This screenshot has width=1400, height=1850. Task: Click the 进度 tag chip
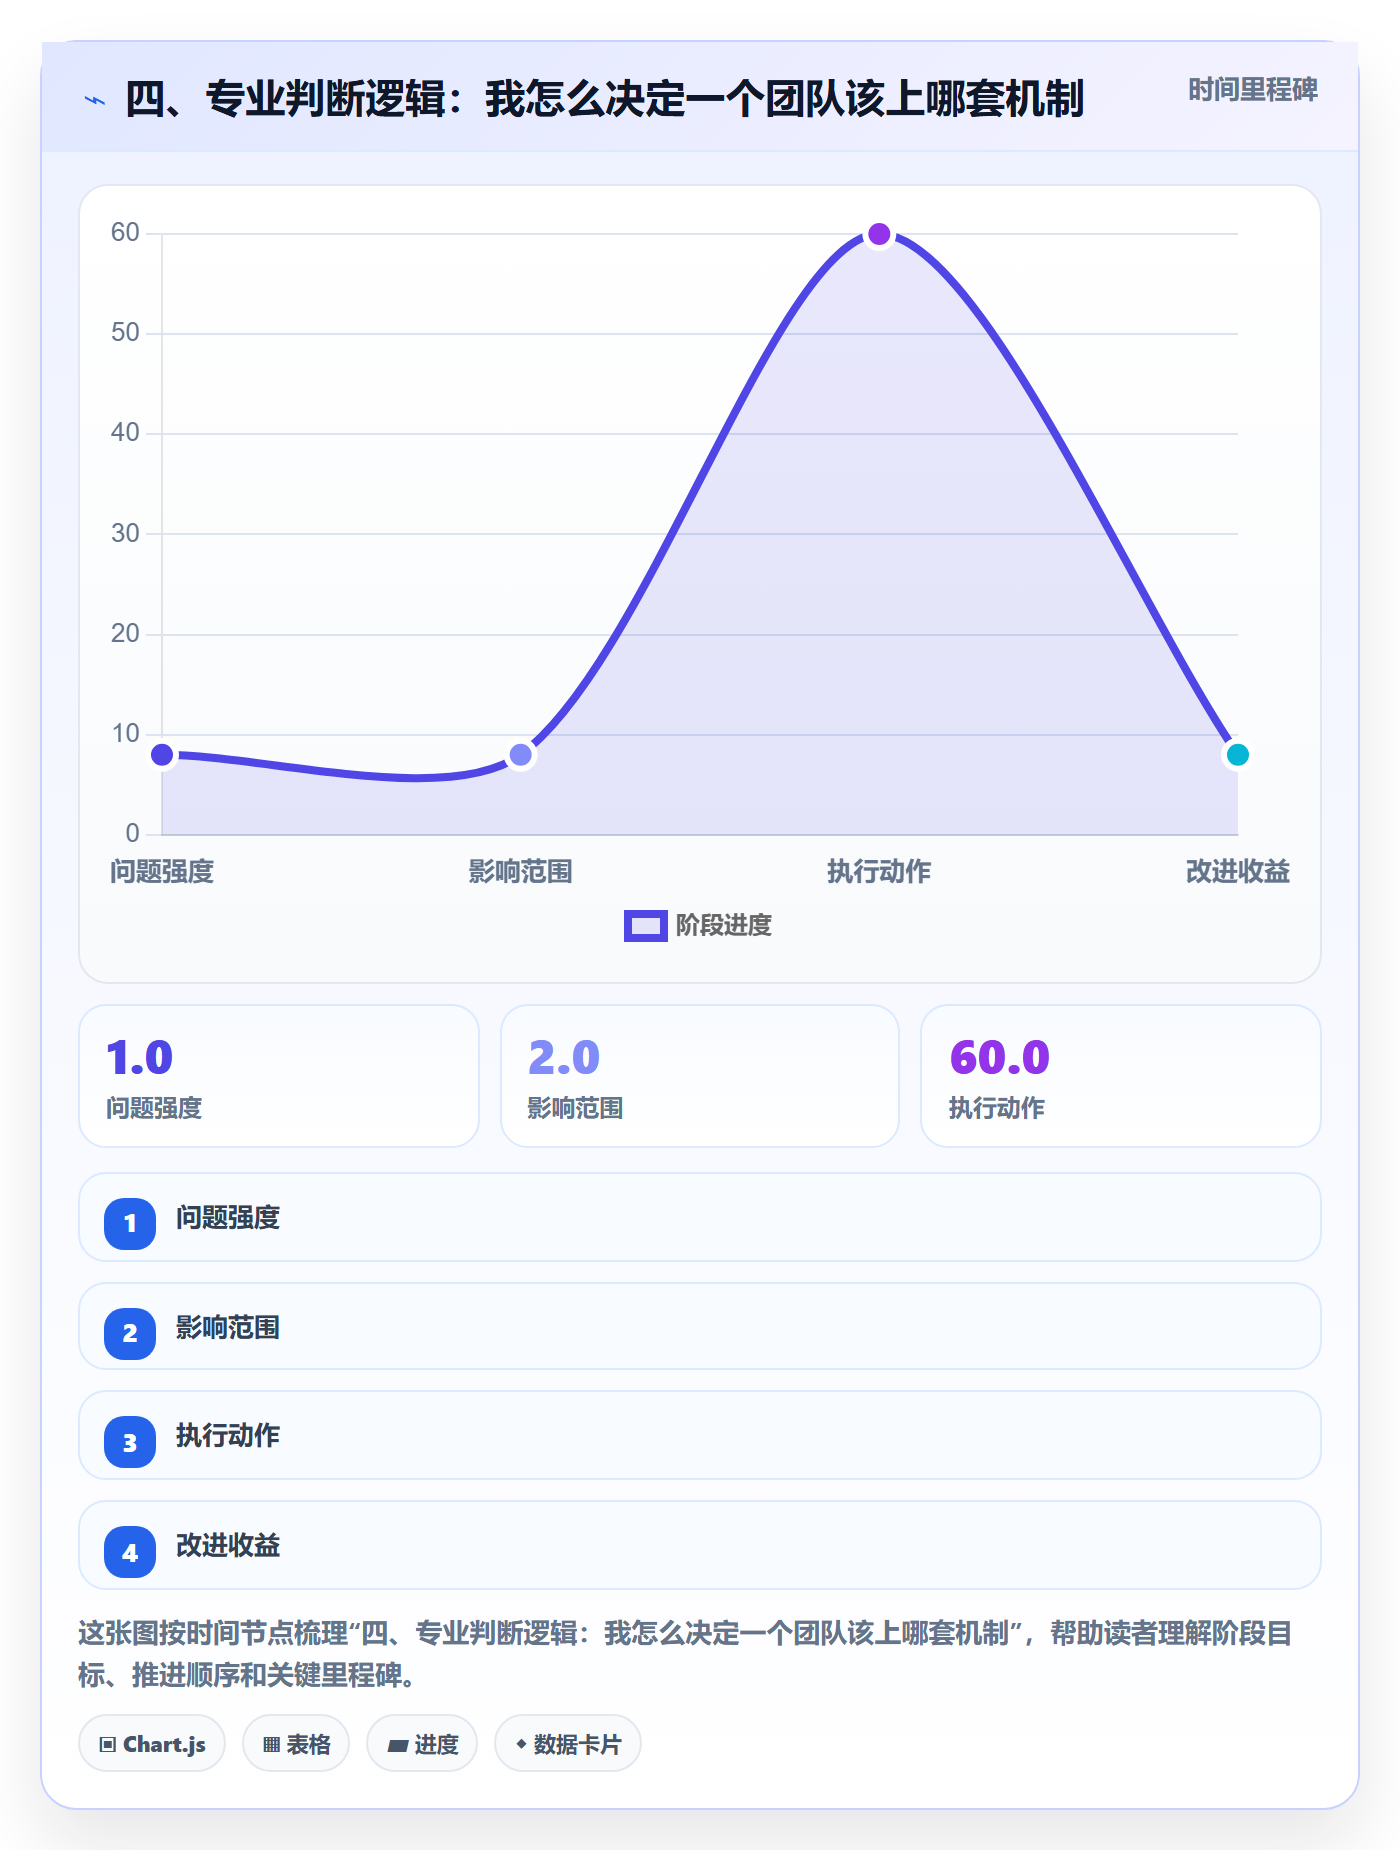[x=422, y=1744]
